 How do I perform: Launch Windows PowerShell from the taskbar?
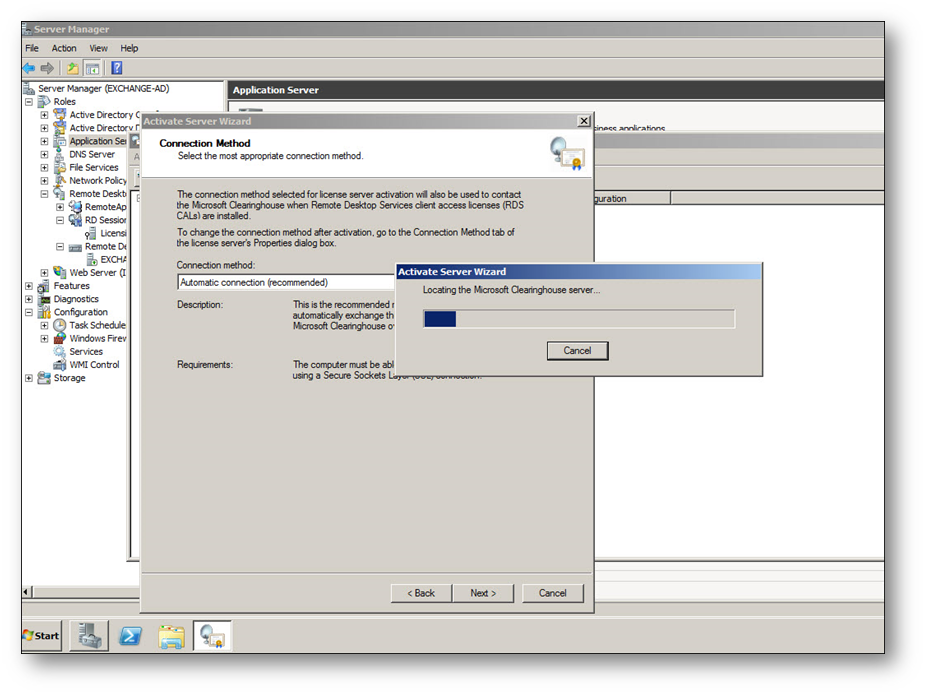pos(130,636)
